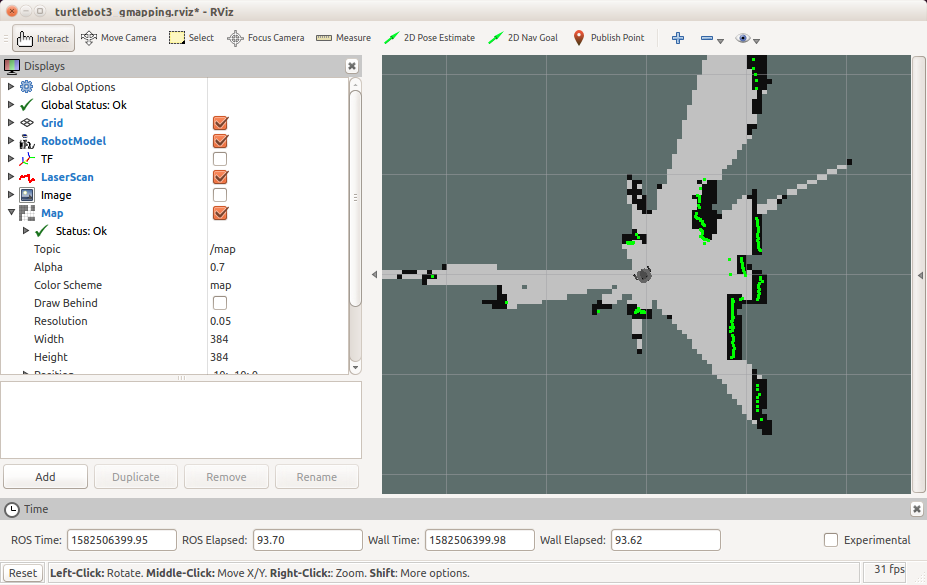This screenshot has height=585, width=927.
Task: Disable the Grid display checkbox
Action: [x=220, y=123]
